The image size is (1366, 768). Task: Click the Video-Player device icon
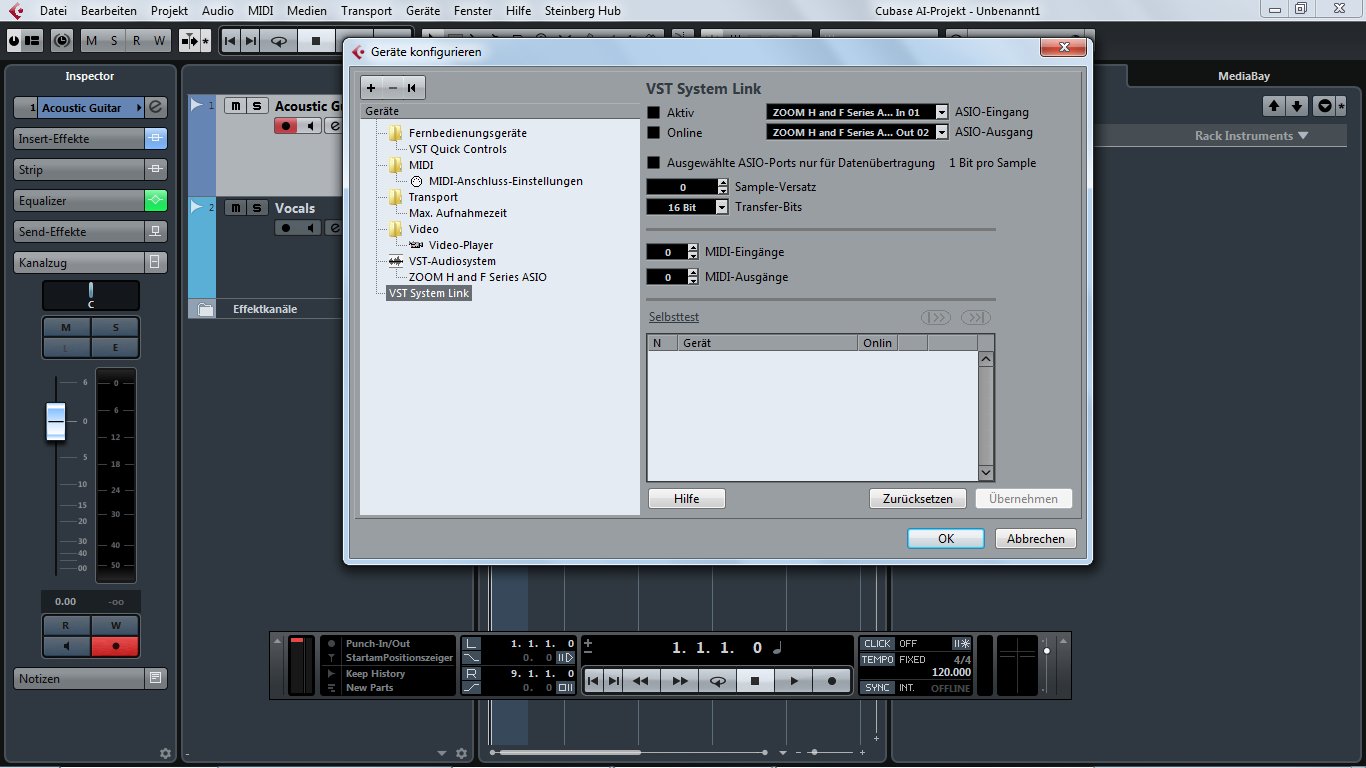point(416,245)
